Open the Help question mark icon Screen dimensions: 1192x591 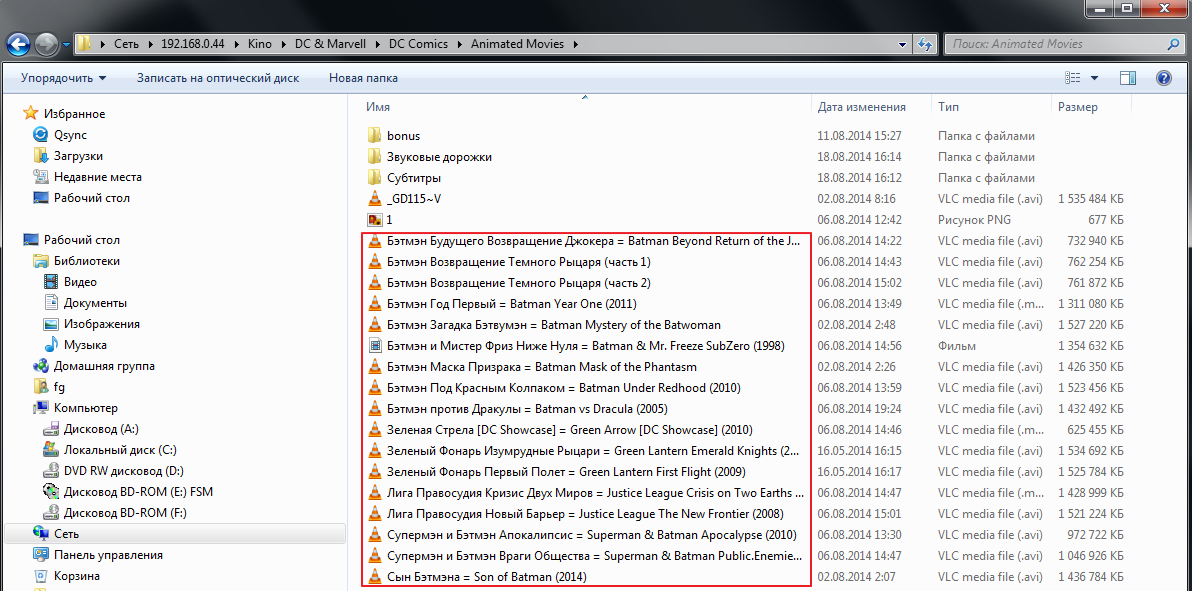pos(1163,78)
